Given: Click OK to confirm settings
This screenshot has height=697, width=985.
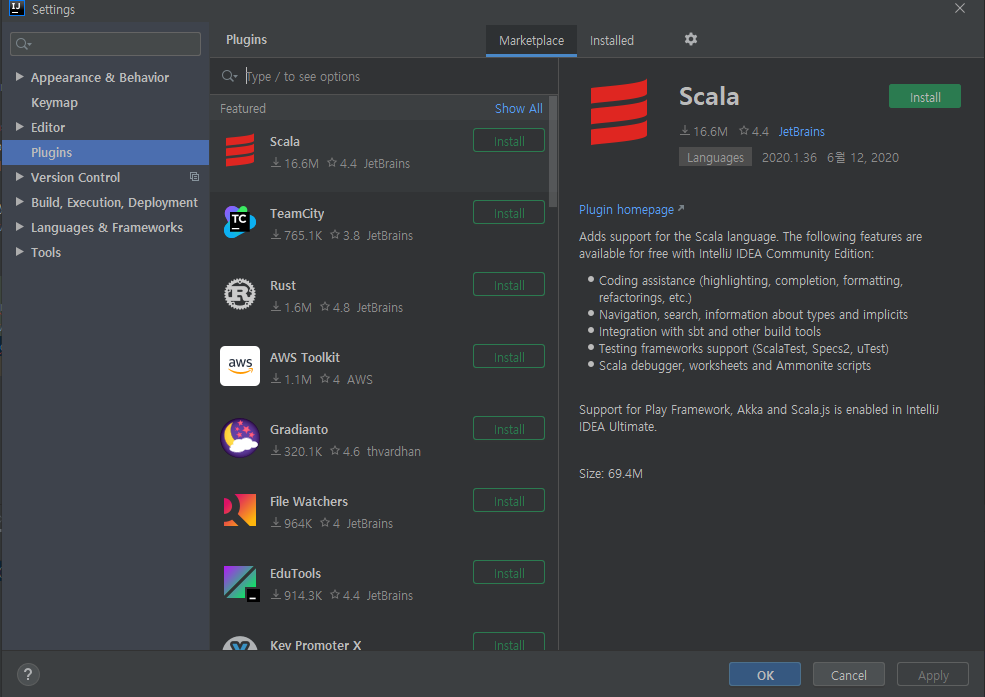Looking at the screenshot, I should tap(765, 675).
